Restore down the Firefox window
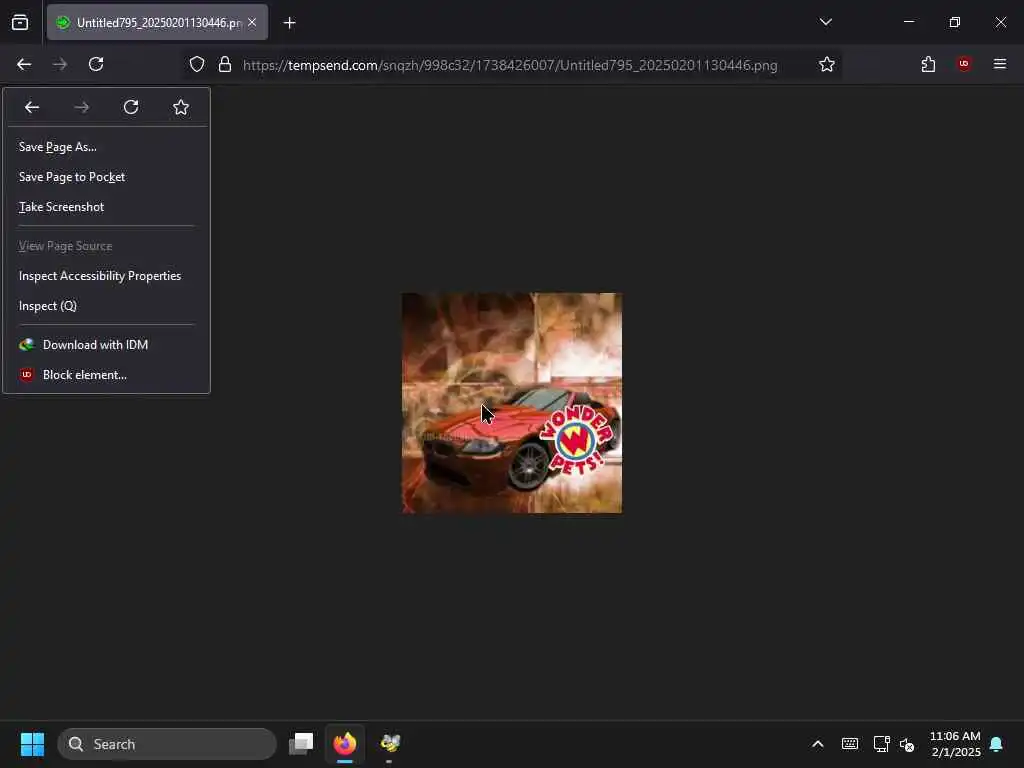The height and width of the screenshot is (768, 1024). (955, 22)
